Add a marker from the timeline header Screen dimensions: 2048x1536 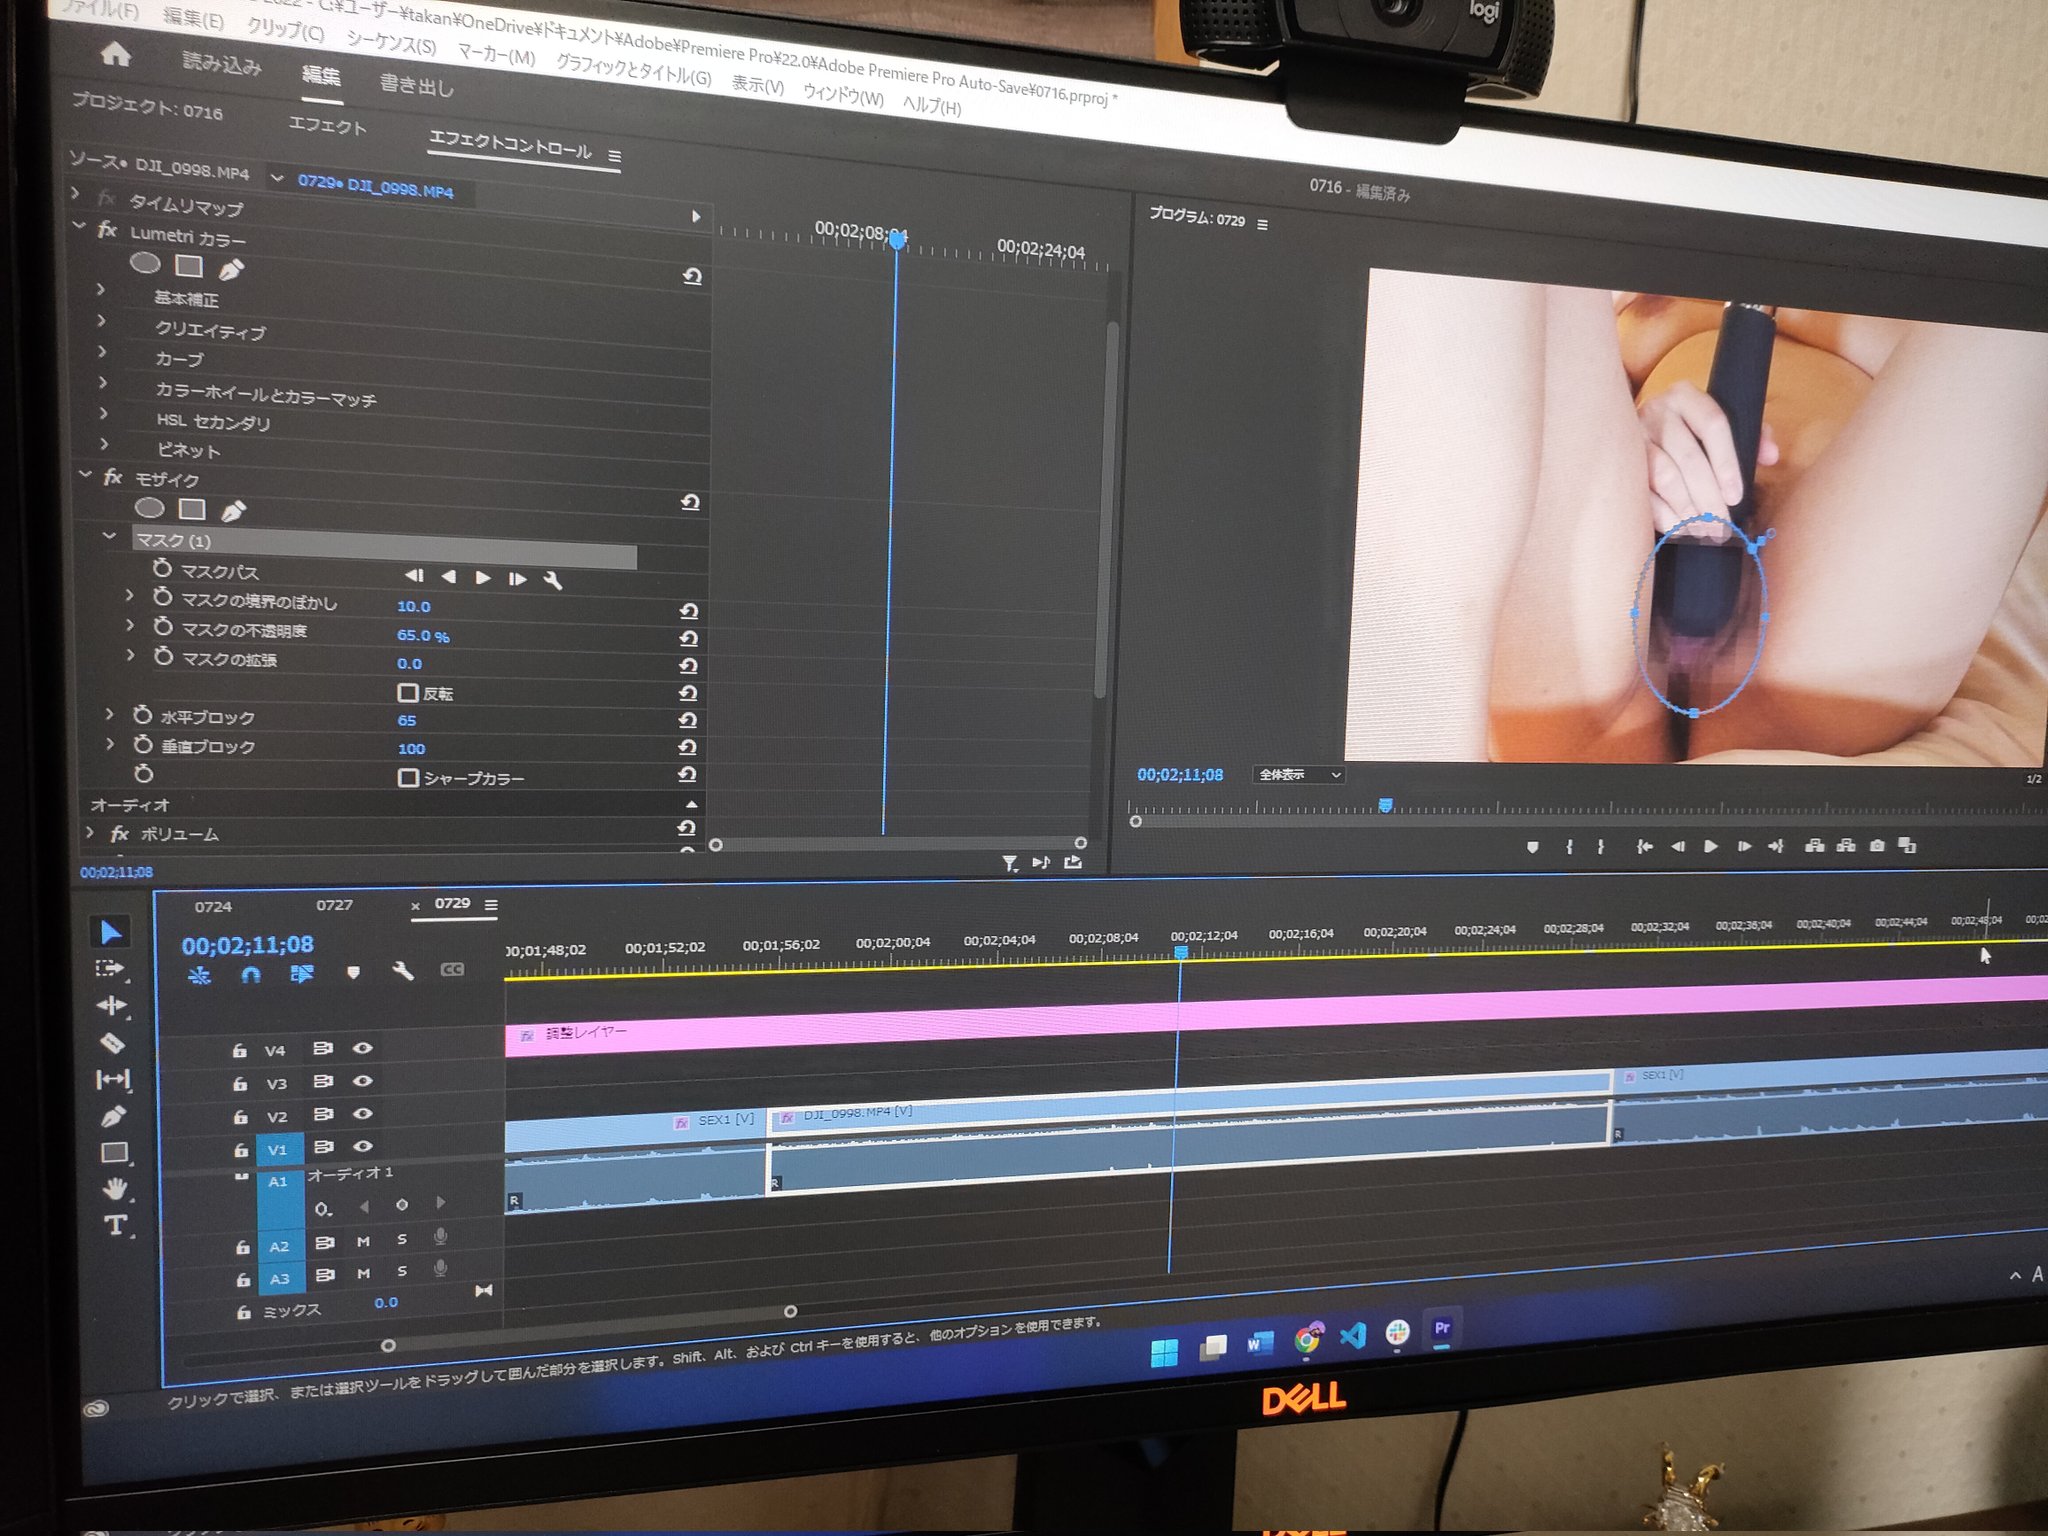point(353,971)
